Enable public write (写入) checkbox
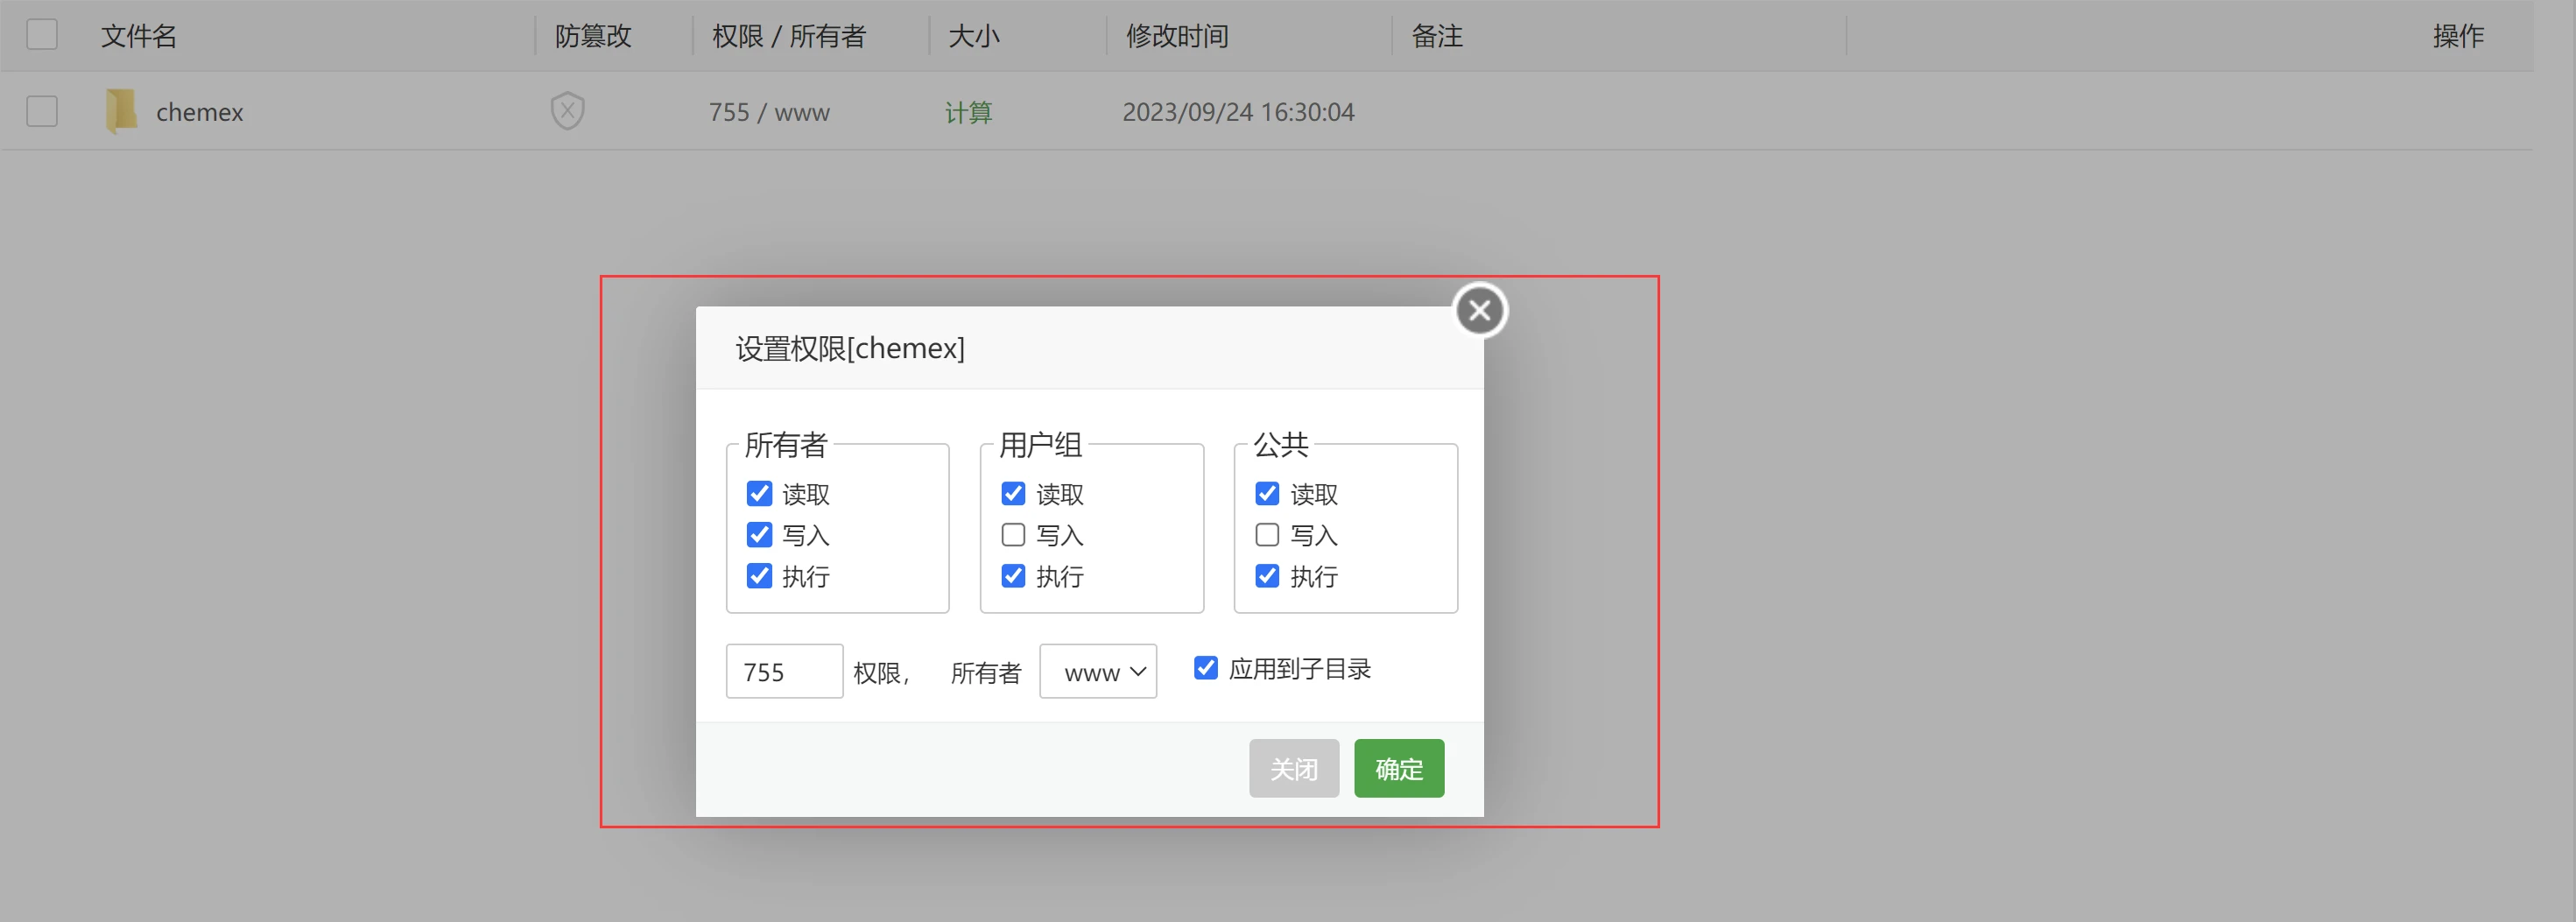 (1267, 535)
